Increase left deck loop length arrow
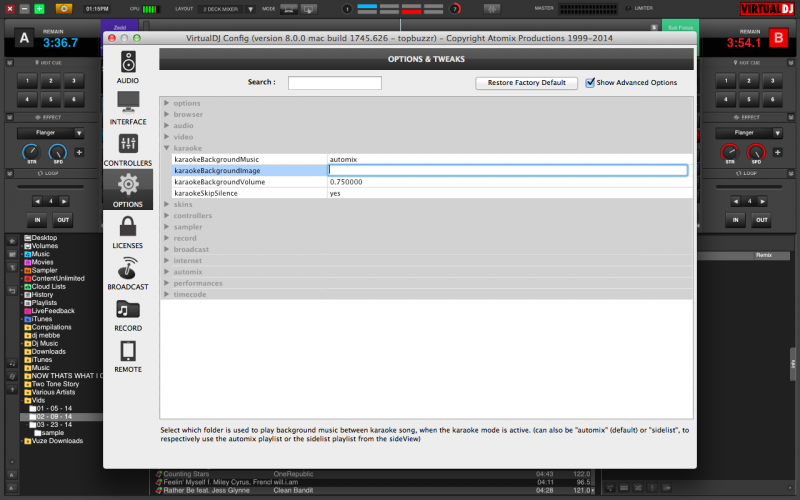The width and height of the screenshot is (800, 500). click(64, 201)
